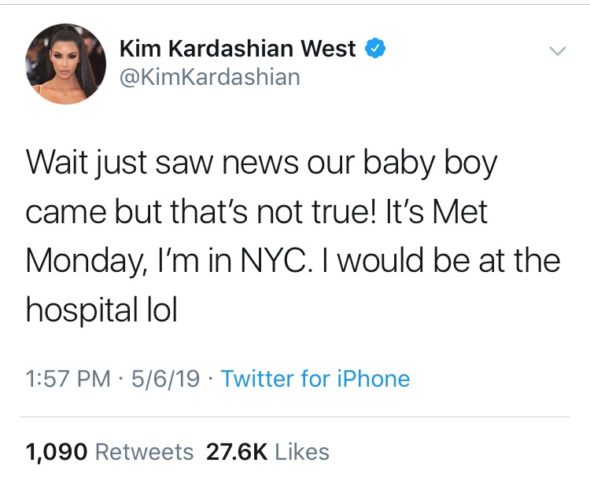
Task: Click the word 'West' in the display name
Action: tap(329, 48)
